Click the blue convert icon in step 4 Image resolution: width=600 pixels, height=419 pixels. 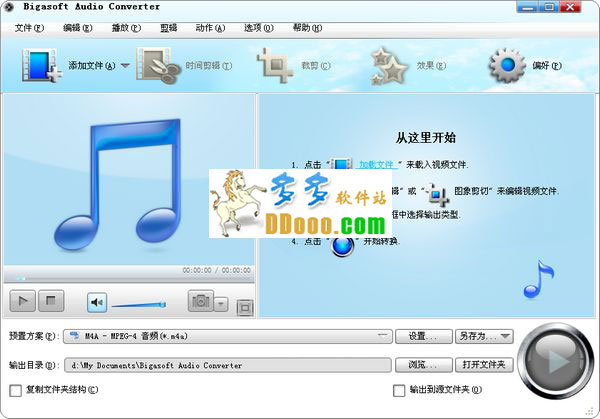tap(342, 246)
